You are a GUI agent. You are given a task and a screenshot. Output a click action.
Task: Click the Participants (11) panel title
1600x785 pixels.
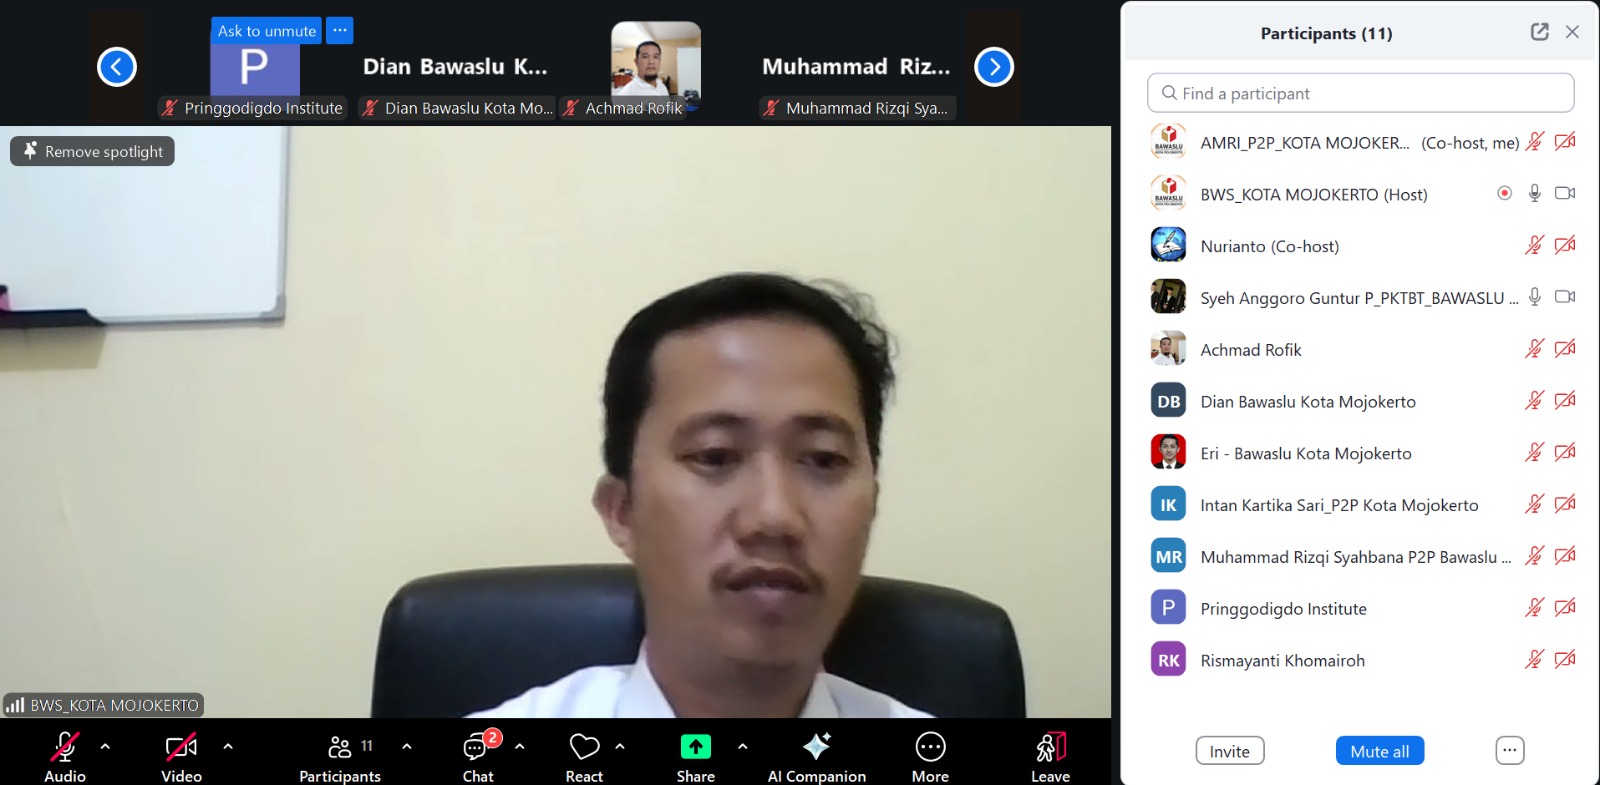pos(1326,33)
